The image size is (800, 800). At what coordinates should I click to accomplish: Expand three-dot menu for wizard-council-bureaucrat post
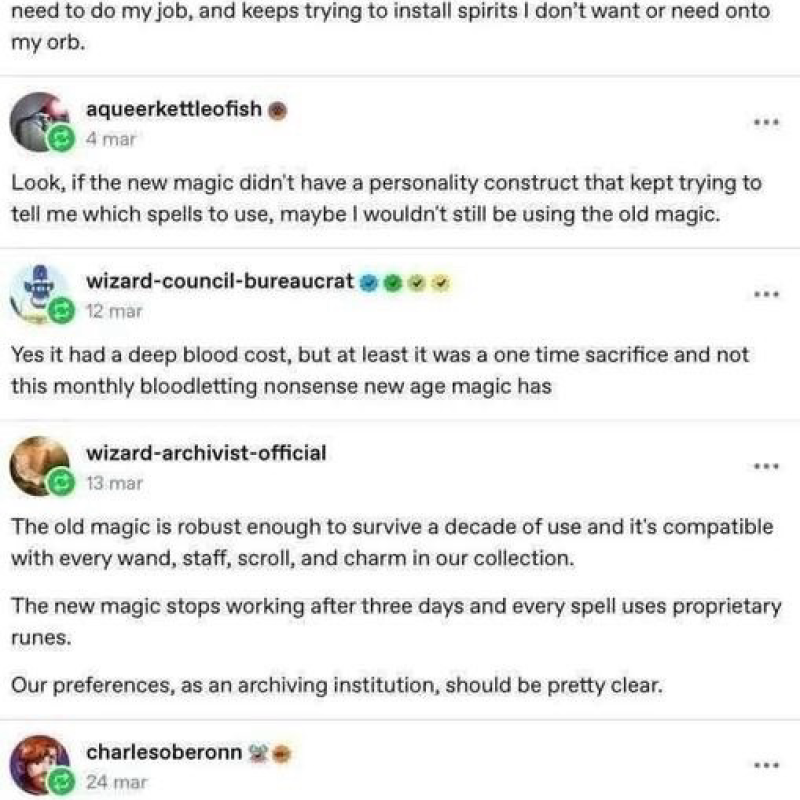coord(766,295)
